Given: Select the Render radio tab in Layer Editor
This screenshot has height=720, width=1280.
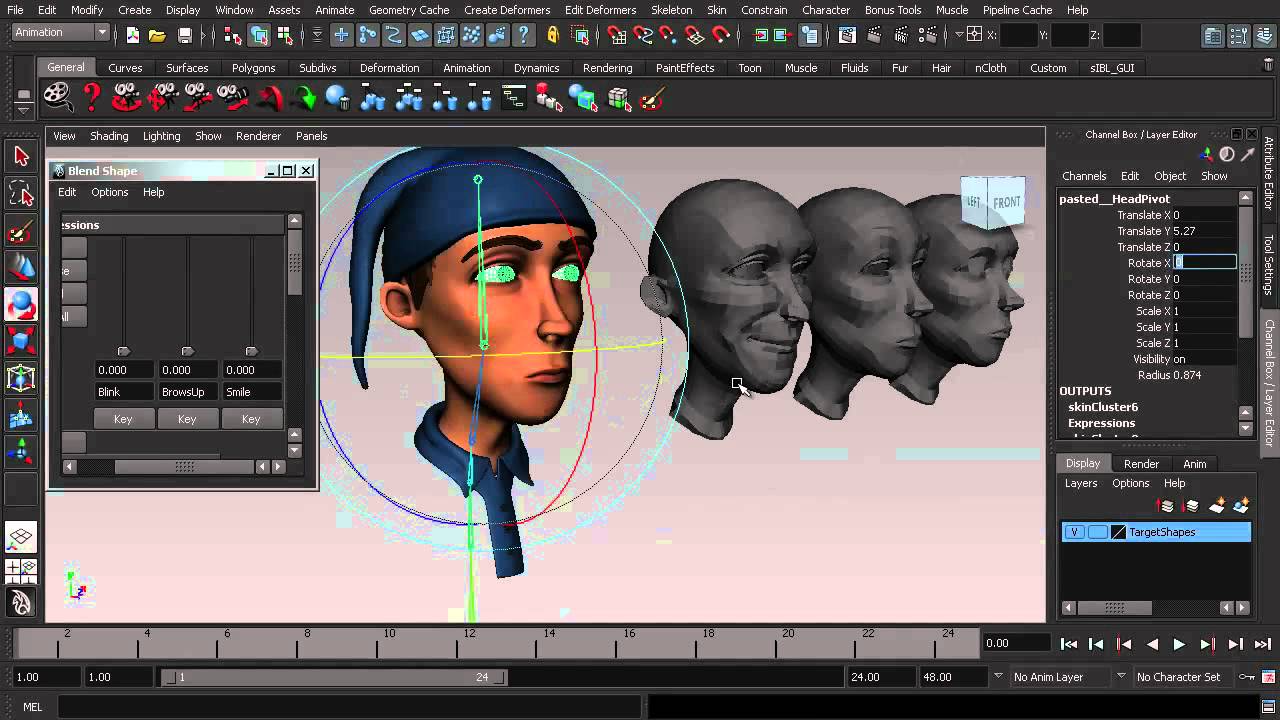Looking at the screenshot, I should pyautogui.click(x=1141, y=464).
